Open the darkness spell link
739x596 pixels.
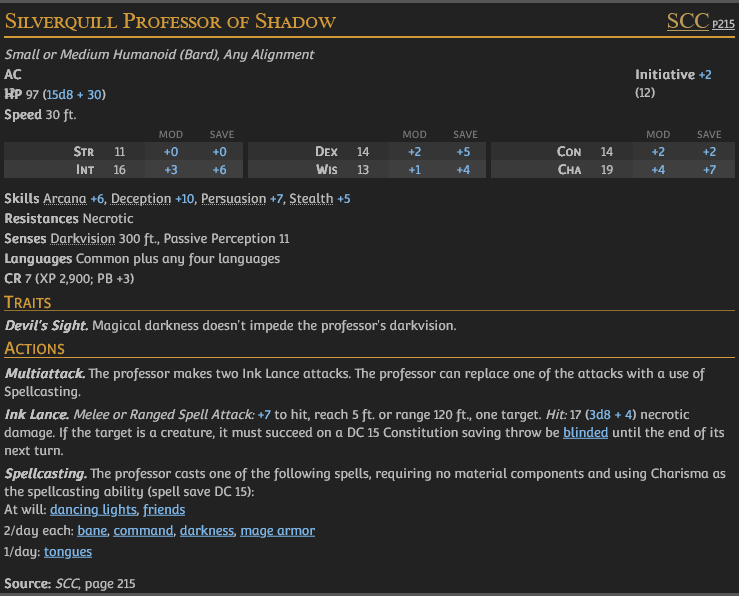[x=206, y=530]
